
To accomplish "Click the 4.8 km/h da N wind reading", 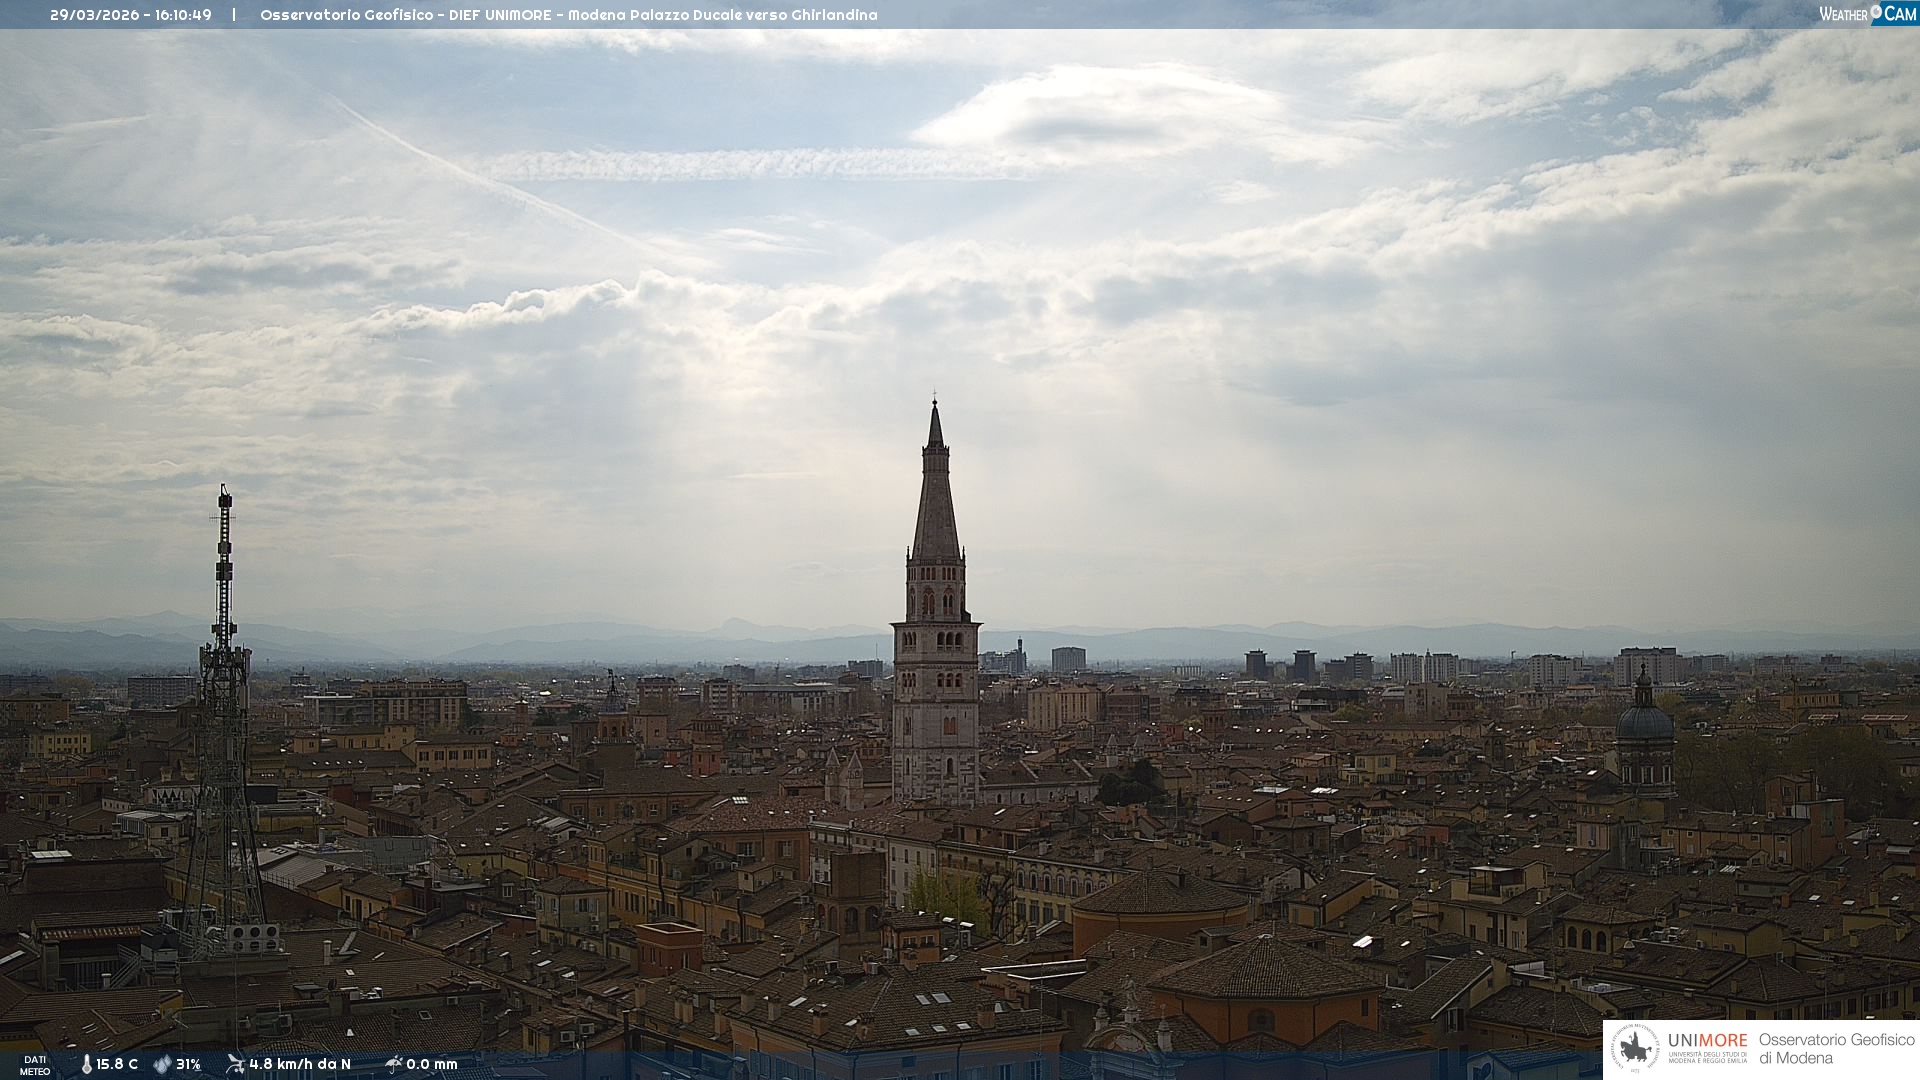I will (x=300, y=1064).
